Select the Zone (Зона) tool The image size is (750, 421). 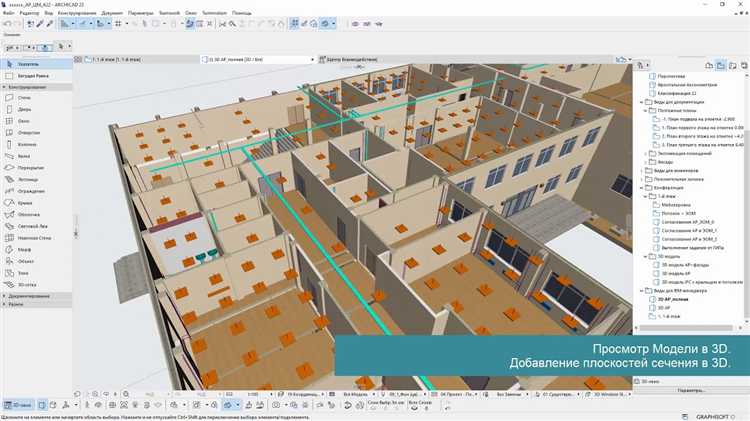(x=36, y=273)
